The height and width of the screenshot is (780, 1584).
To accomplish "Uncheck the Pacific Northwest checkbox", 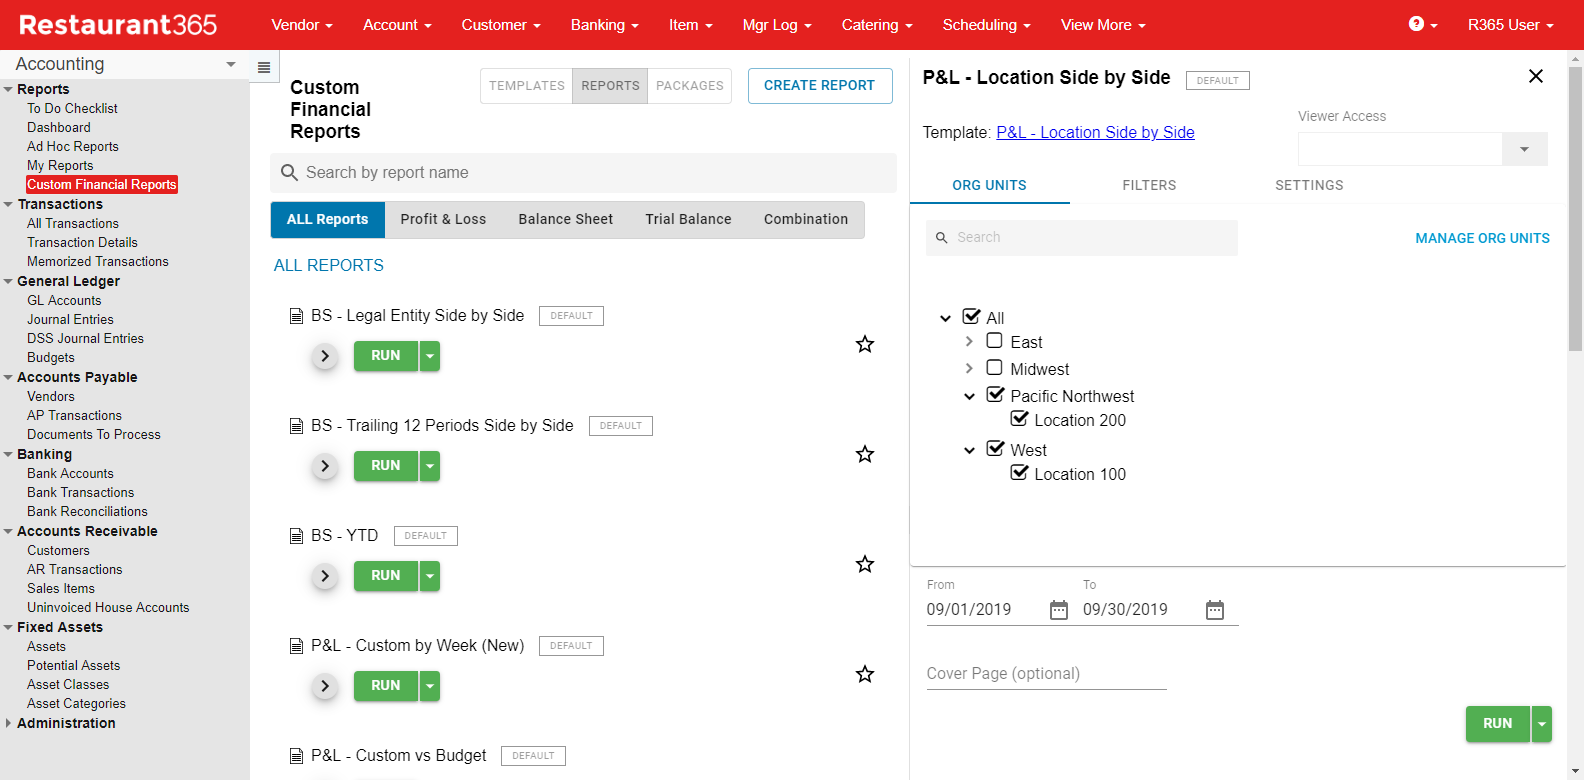I will click(x=995, y=395).
